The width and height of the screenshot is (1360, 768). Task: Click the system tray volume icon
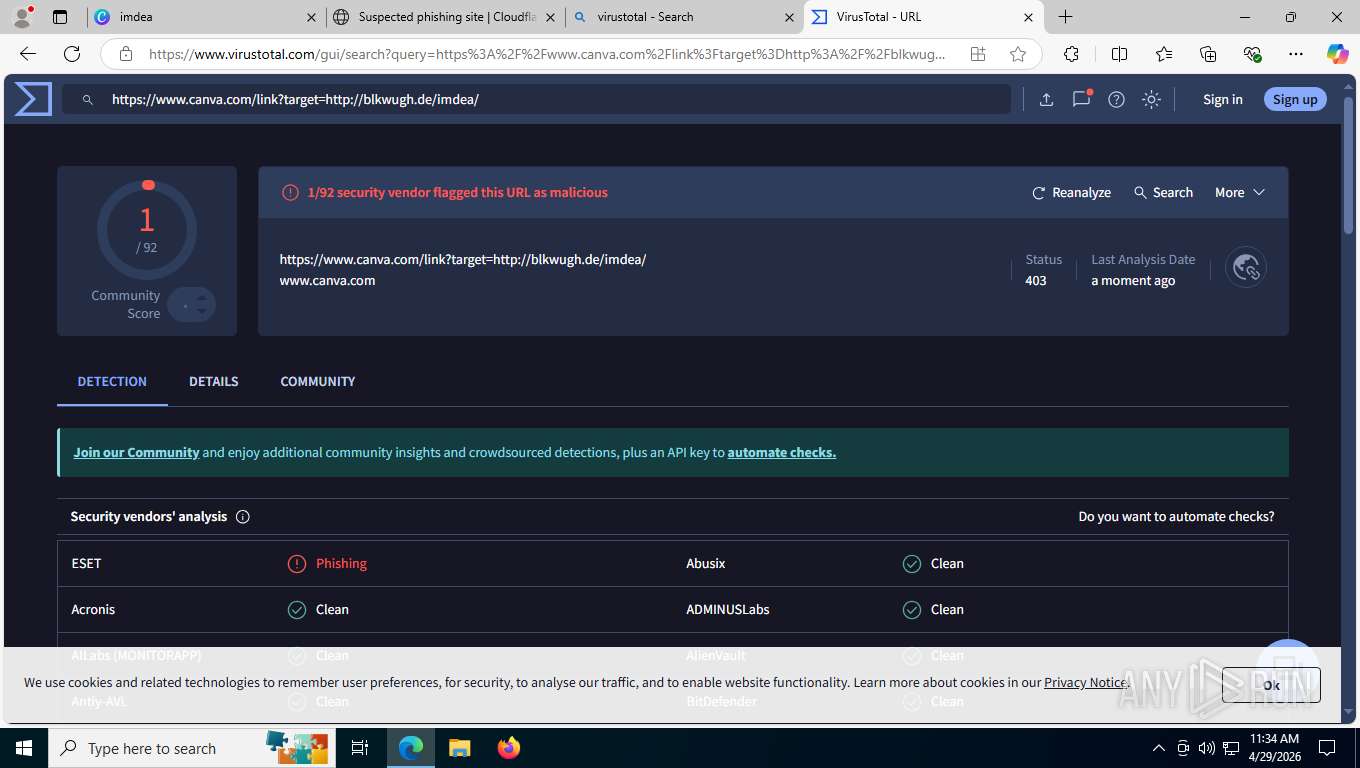click(1206, 748)
